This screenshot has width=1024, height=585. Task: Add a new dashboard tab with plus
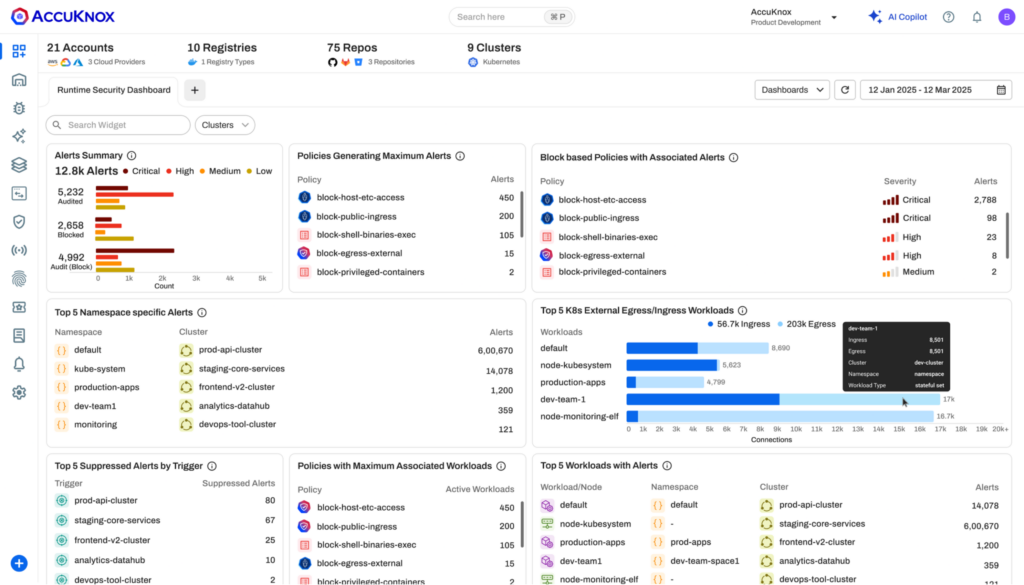194,90
